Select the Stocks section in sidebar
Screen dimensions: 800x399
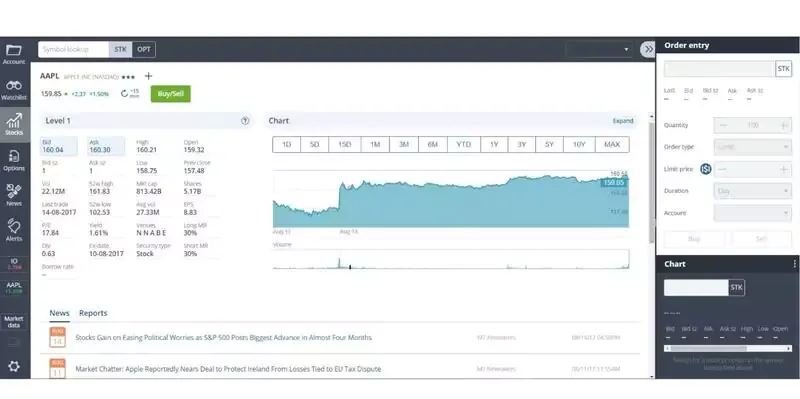pos(14,124)
